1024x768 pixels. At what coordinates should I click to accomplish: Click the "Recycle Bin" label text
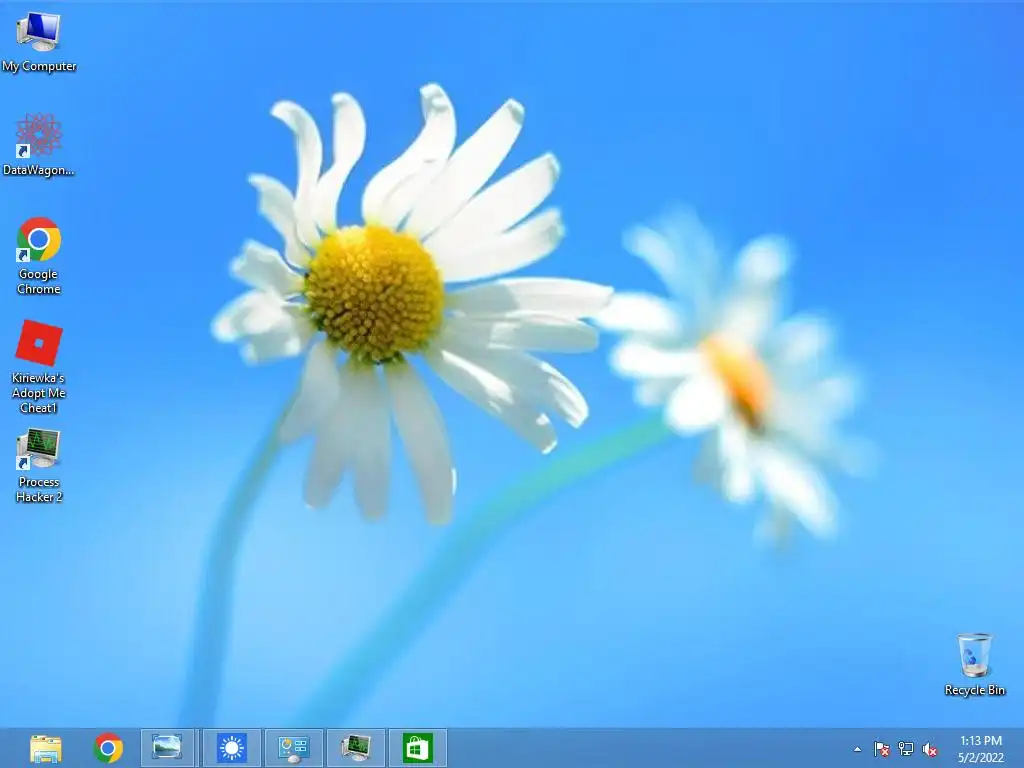click(974, 690)
